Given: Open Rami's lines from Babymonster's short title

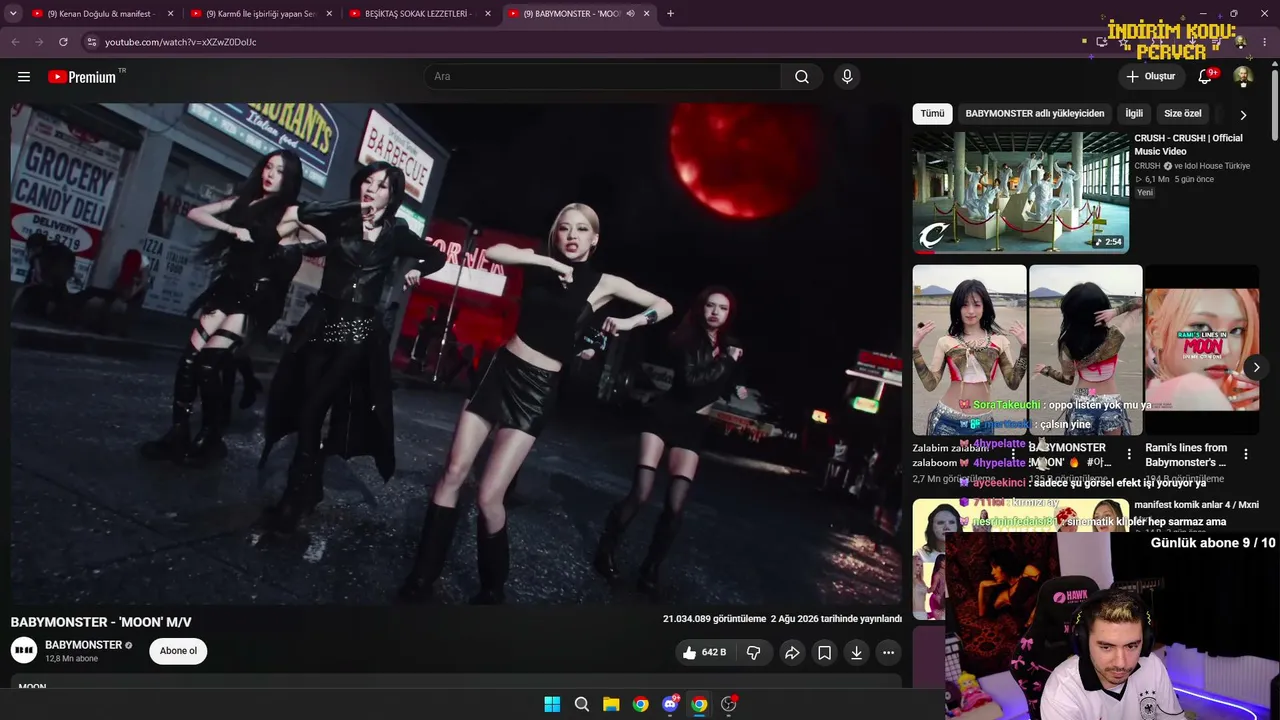Looking at the screenshot, I should coord(1186,455).
